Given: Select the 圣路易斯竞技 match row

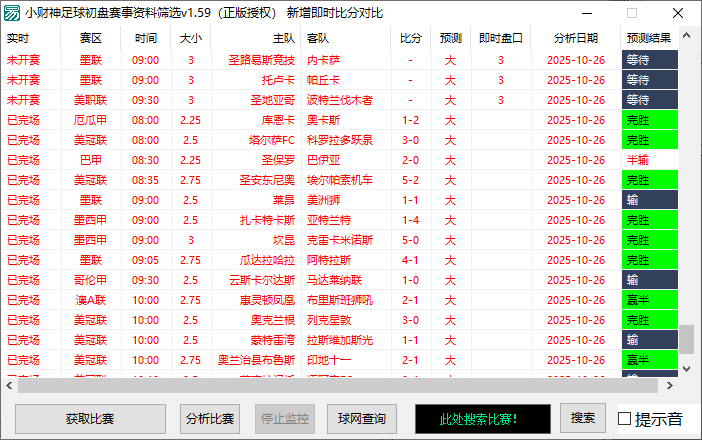Looking at the screenshot, I should point(262,60).
